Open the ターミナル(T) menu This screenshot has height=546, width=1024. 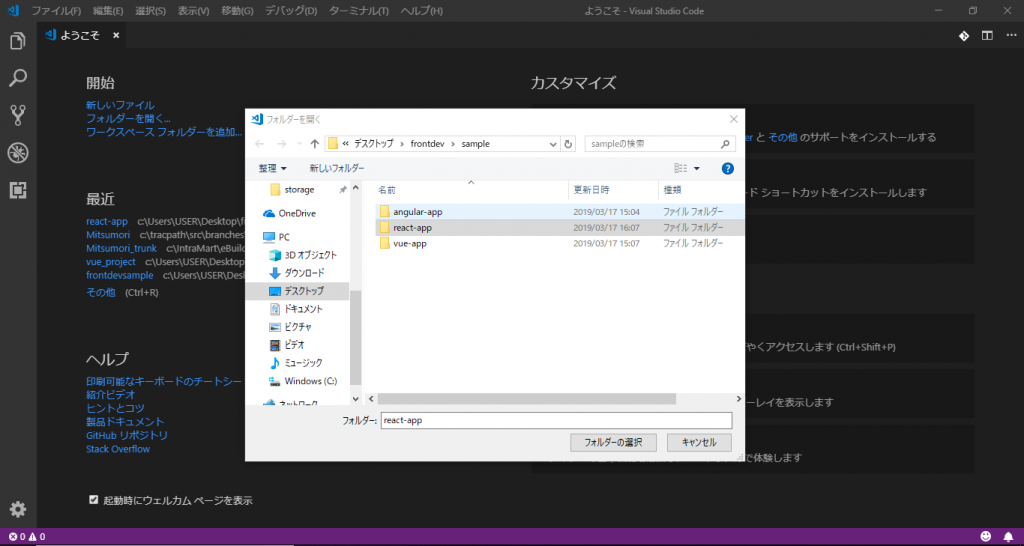click(x=359, y=11)
